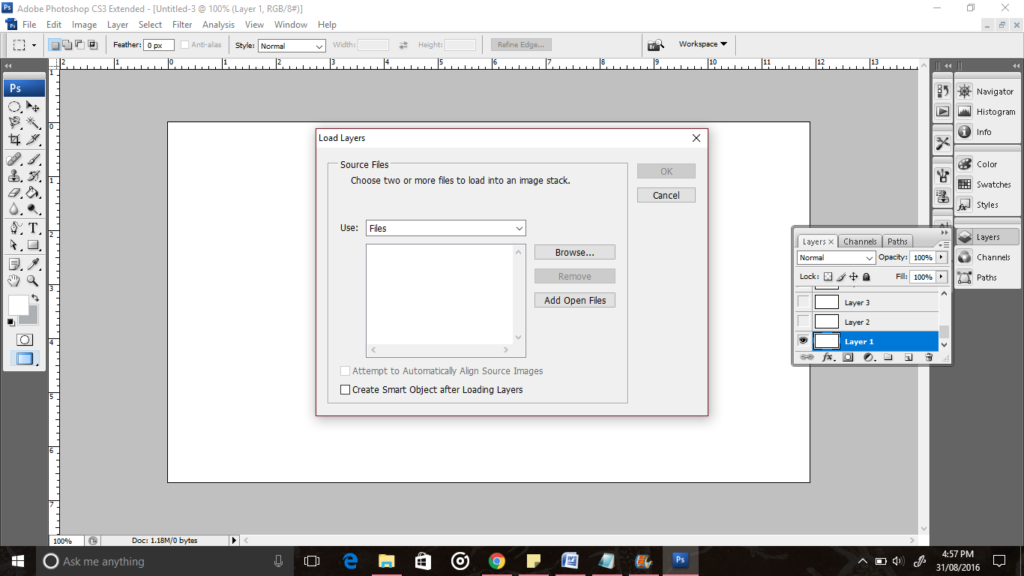Click the Add Open Files button
1024x576 pixels.
pyautogui.click(x=575, y=300)
